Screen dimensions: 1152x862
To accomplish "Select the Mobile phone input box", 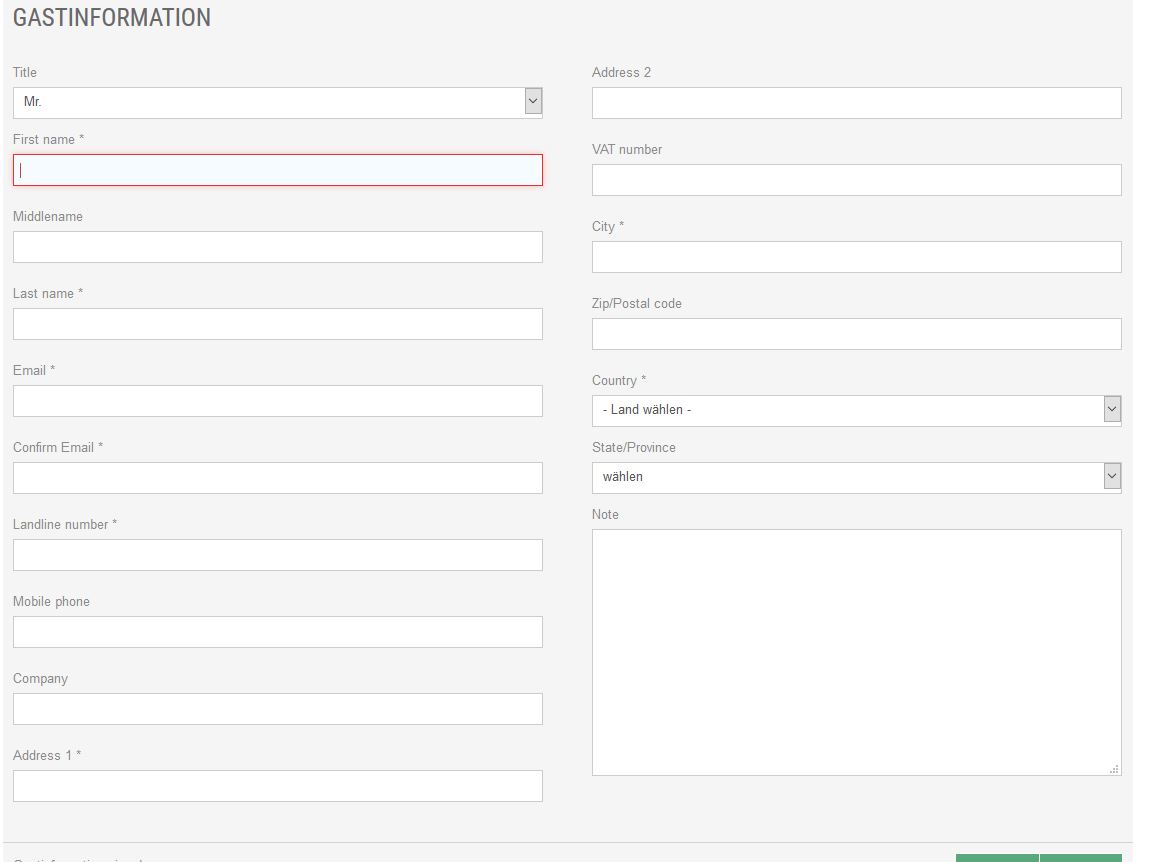I will pyautogui.click(x=277, y=632).
